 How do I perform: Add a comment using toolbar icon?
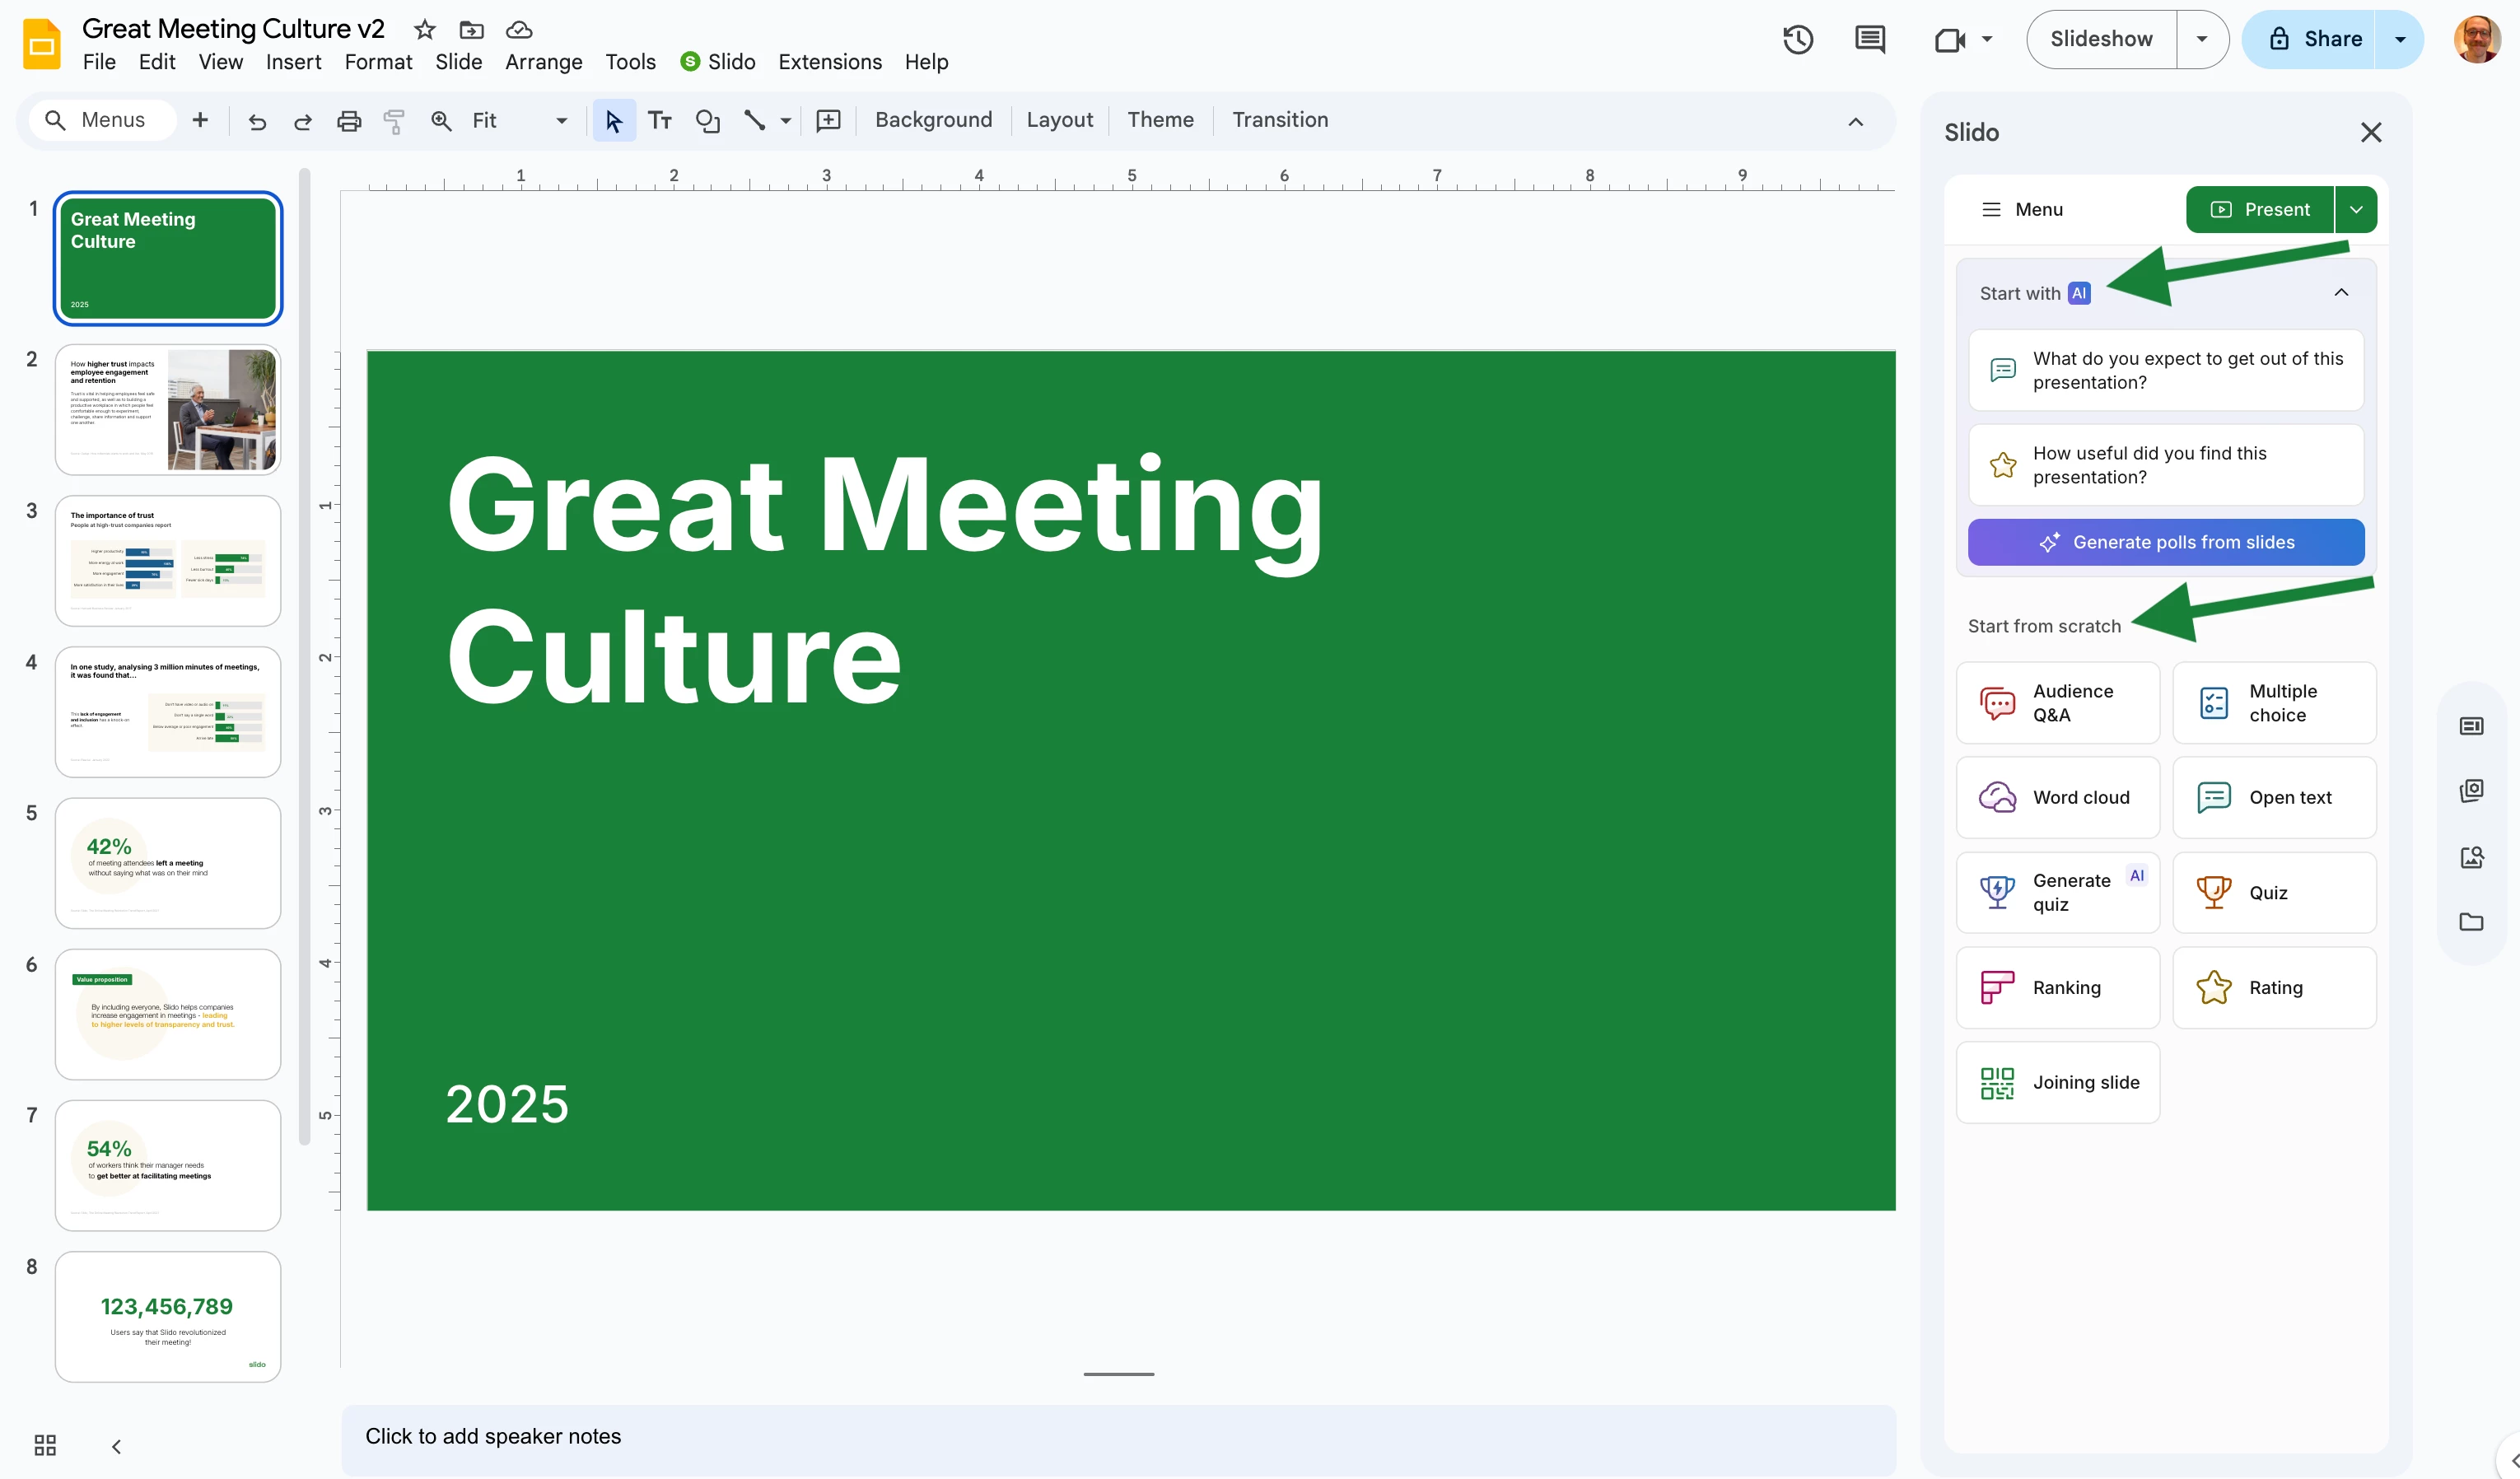[828, 121]
